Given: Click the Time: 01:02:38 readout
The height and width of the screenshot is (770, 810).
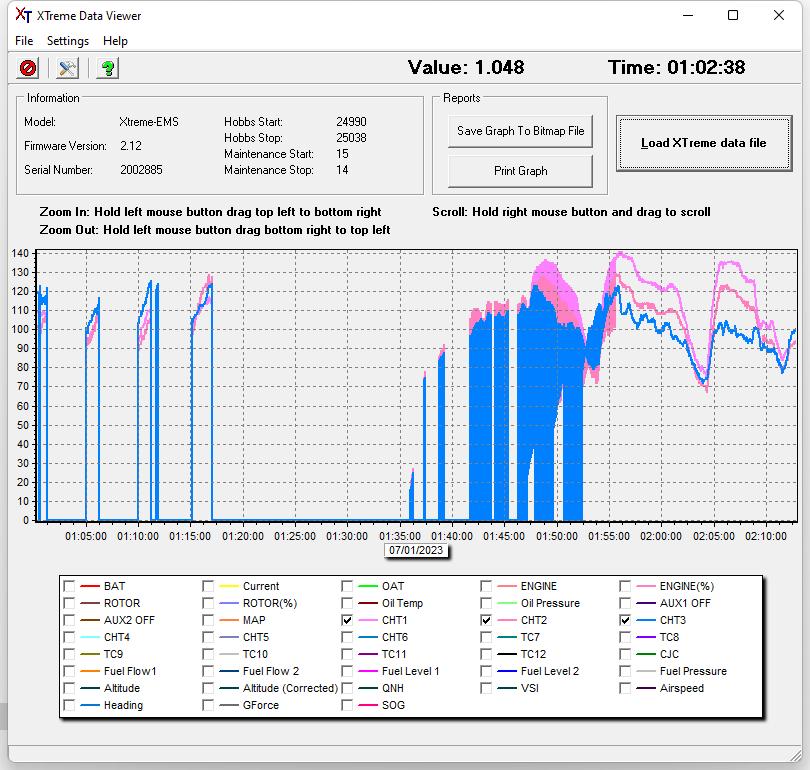Looking at the screenshot, I should click(677, 68).
